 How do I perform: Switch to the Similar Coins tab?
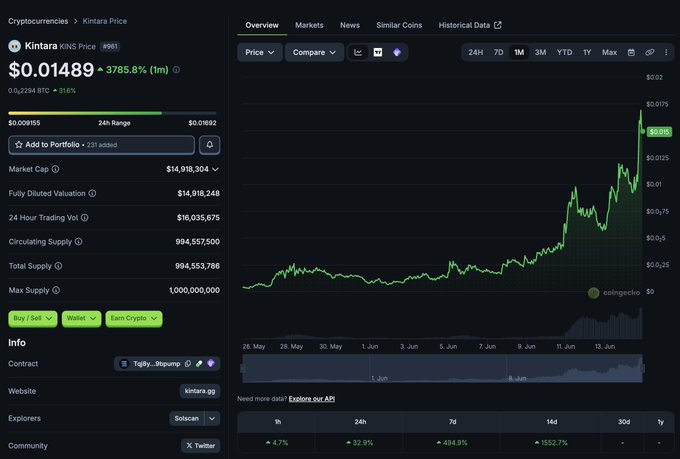(x=399, y=25)
